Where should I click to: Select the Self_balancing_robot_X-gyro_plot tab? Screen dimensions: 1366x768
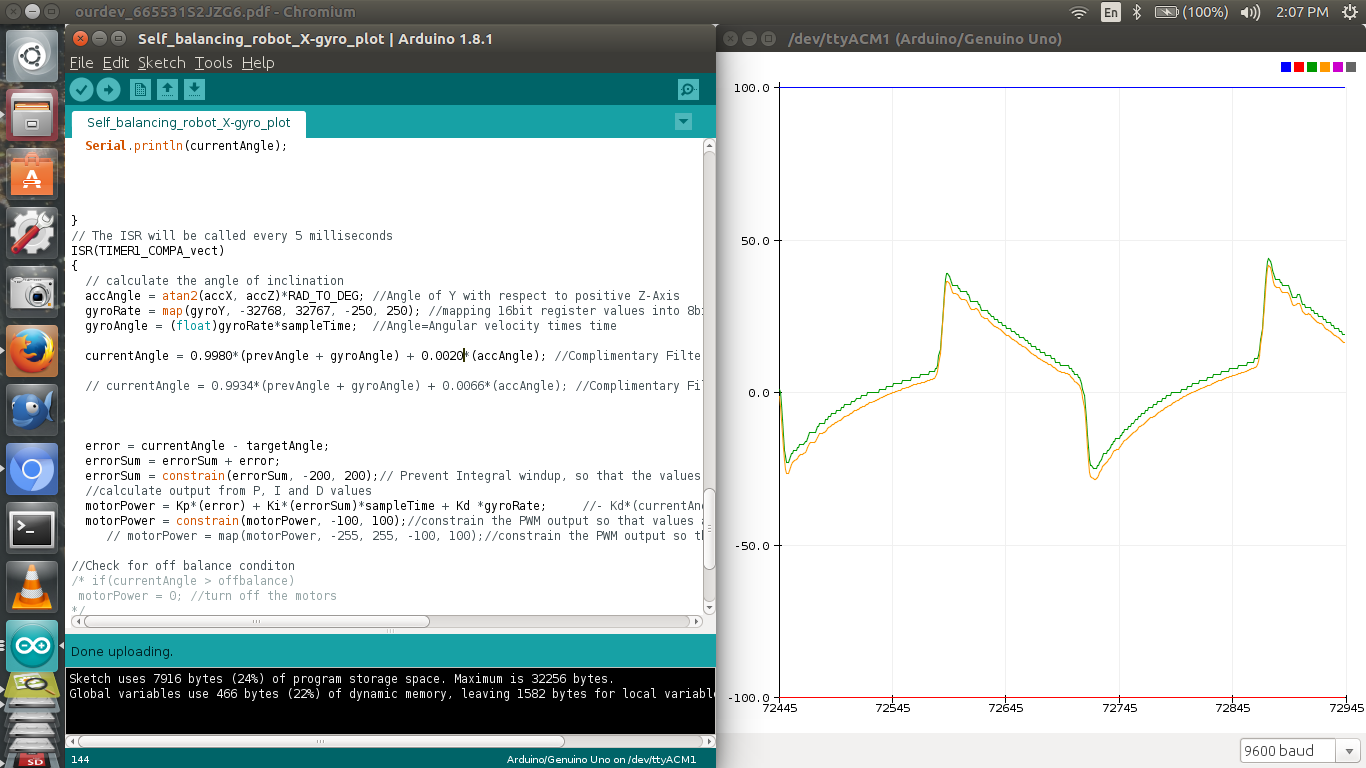coord(188,123)
